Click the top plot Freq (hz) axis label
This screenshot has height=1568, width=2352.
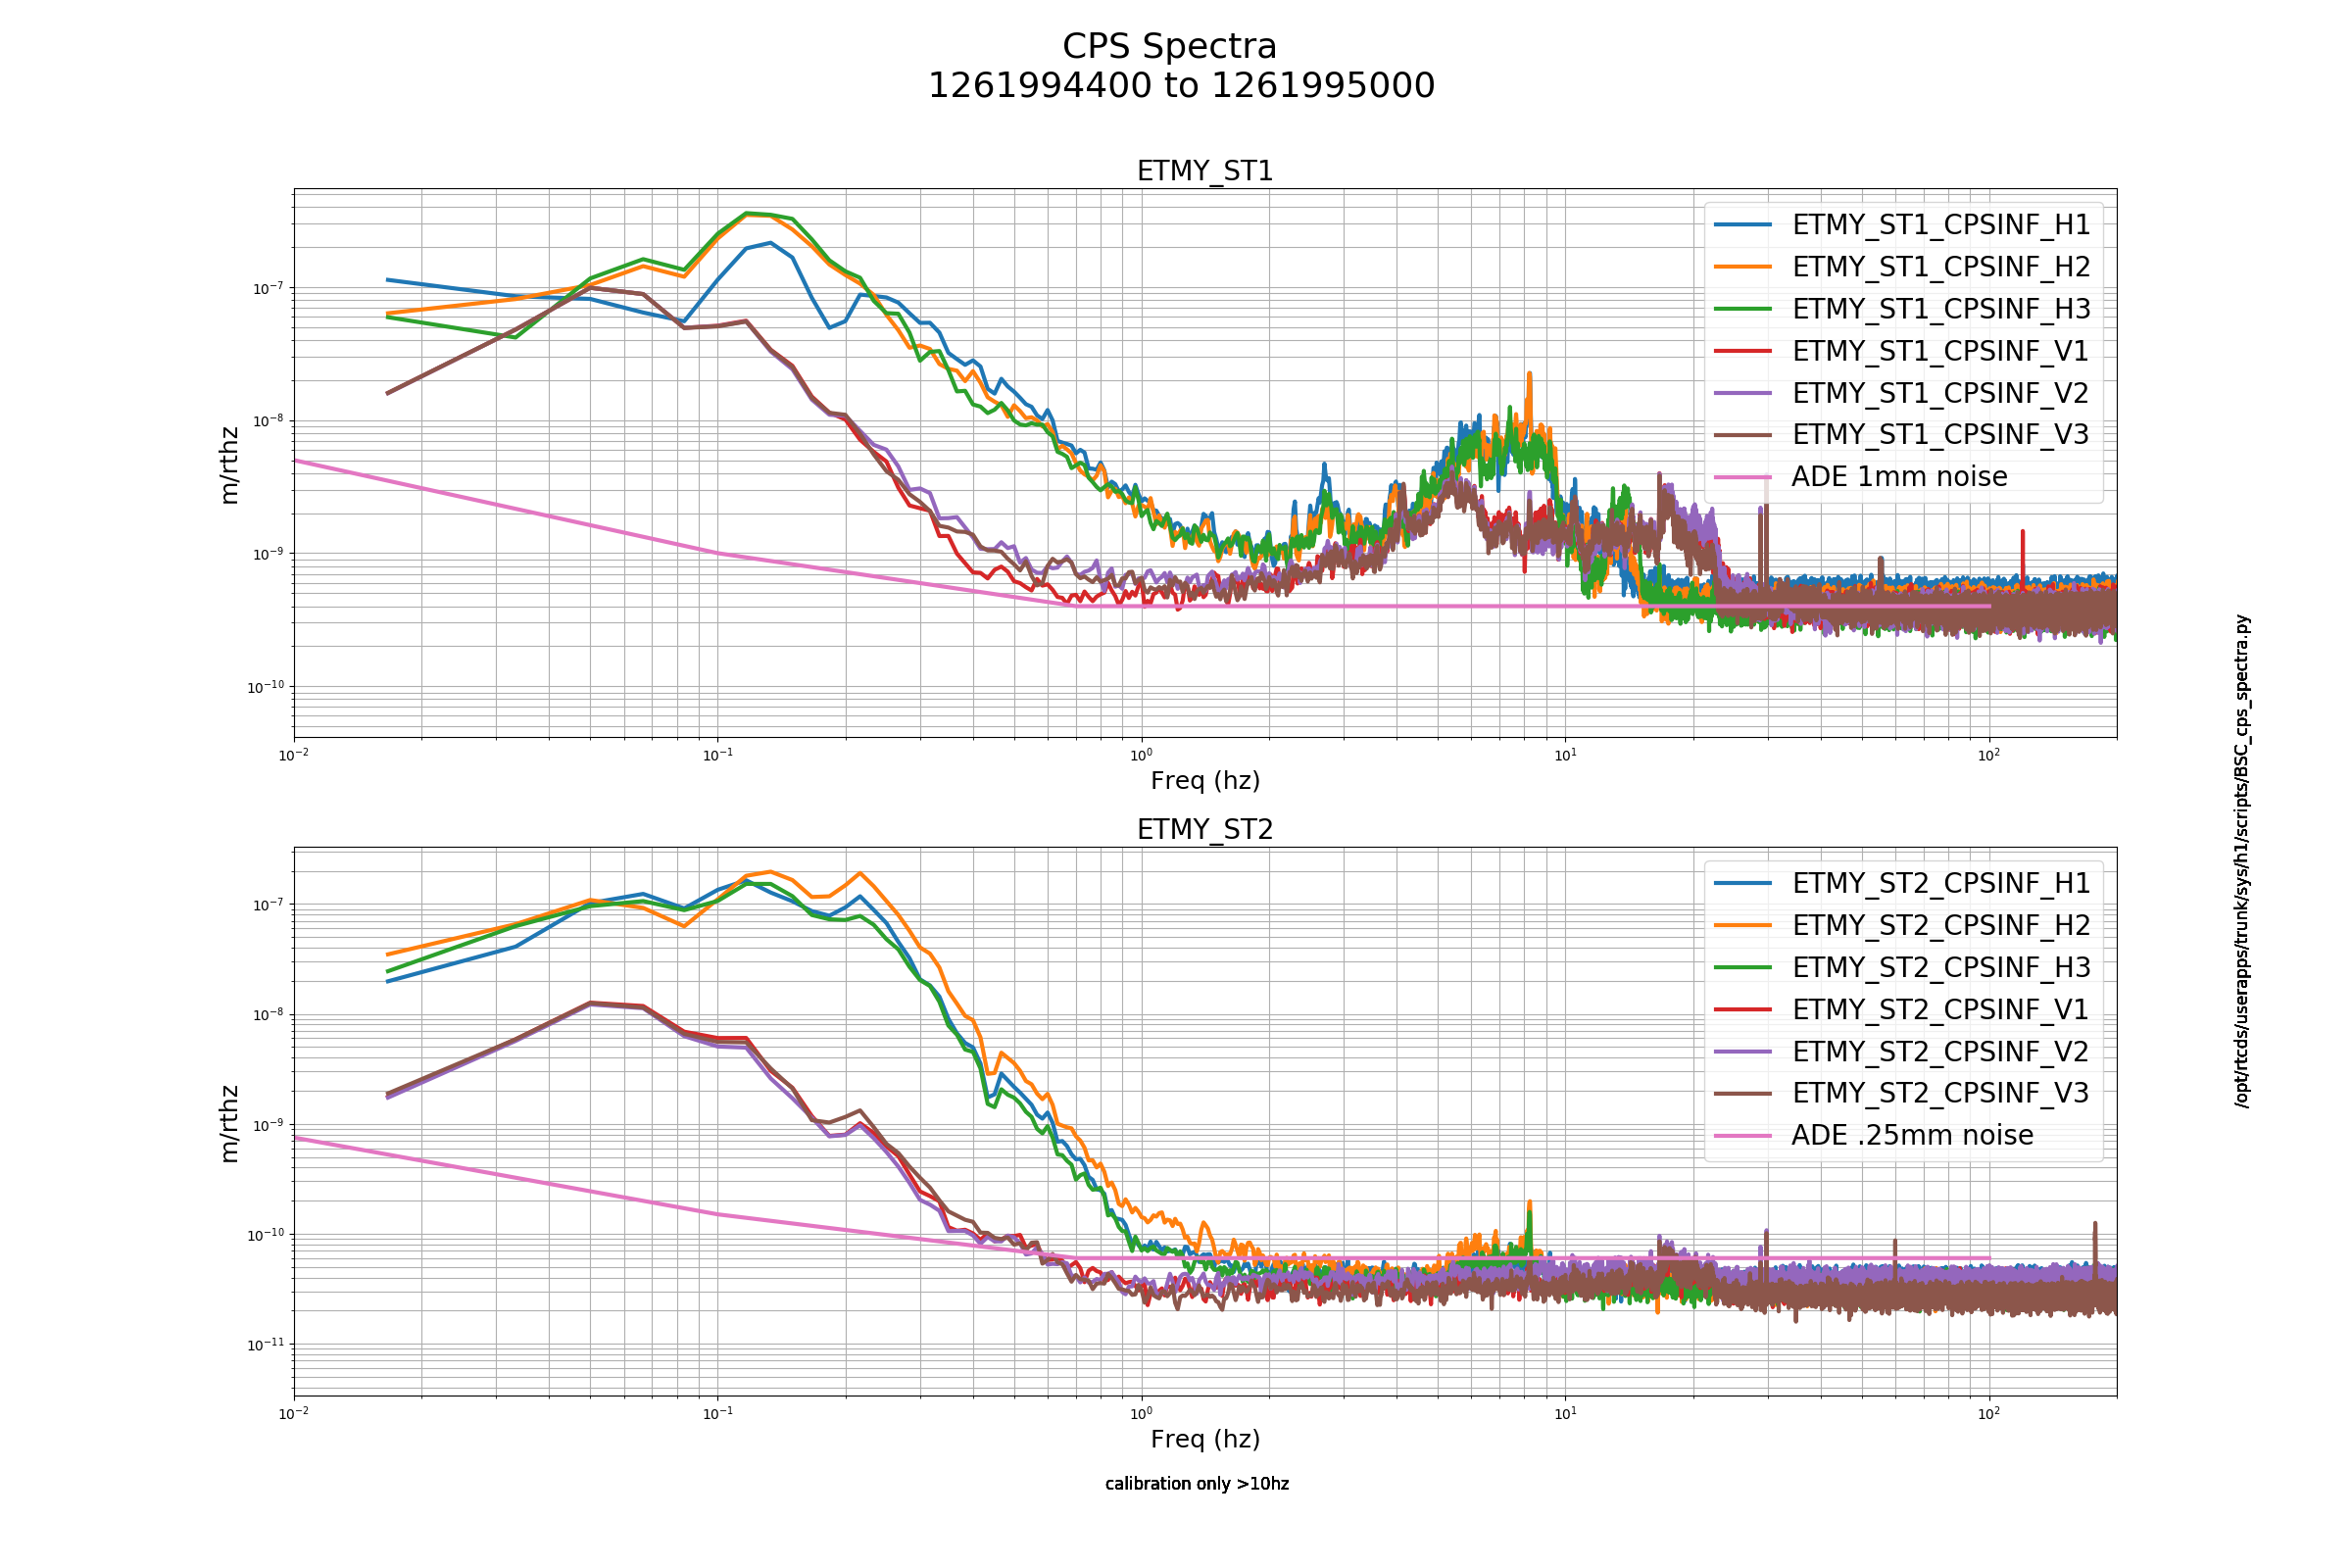[x=1205, y=780]
